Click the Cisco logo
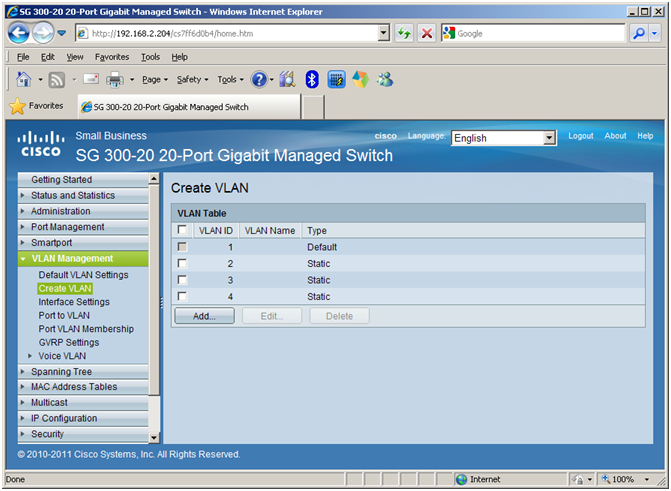This screenshot has height=491, width=671. click(x=41, y=144)
